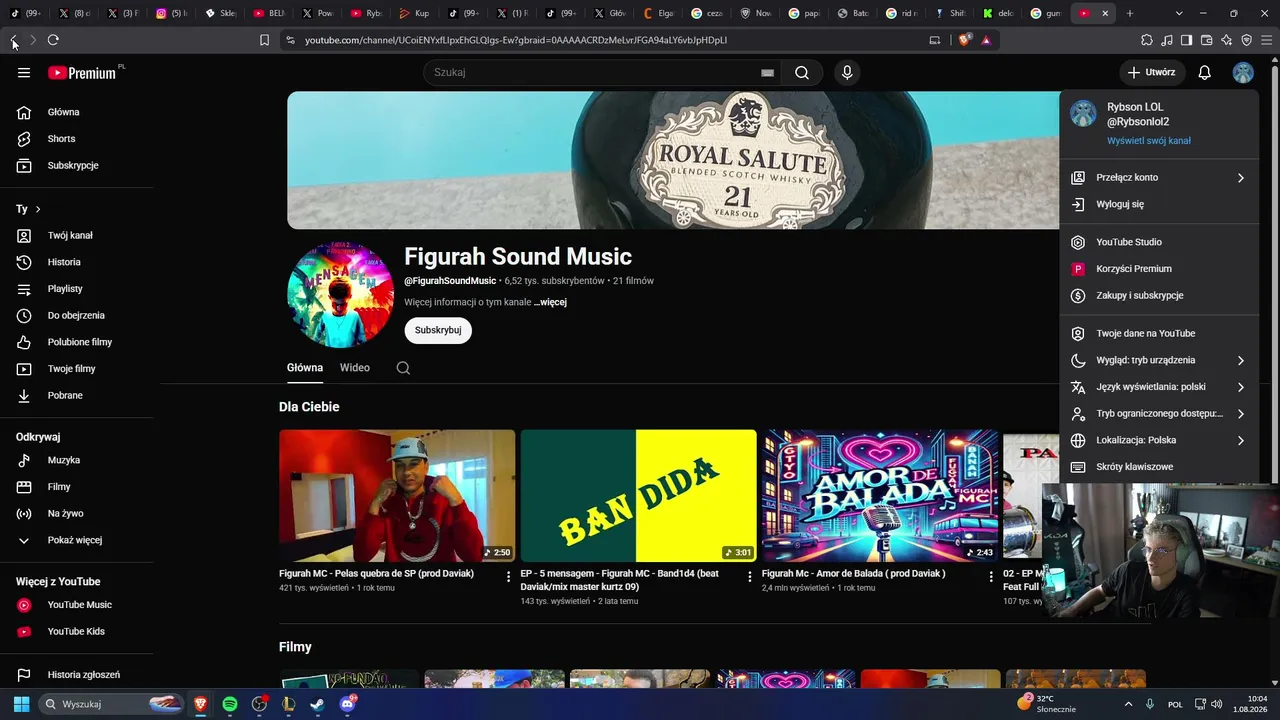Open Brave Rewards triangle icon

tap(986, 40)
